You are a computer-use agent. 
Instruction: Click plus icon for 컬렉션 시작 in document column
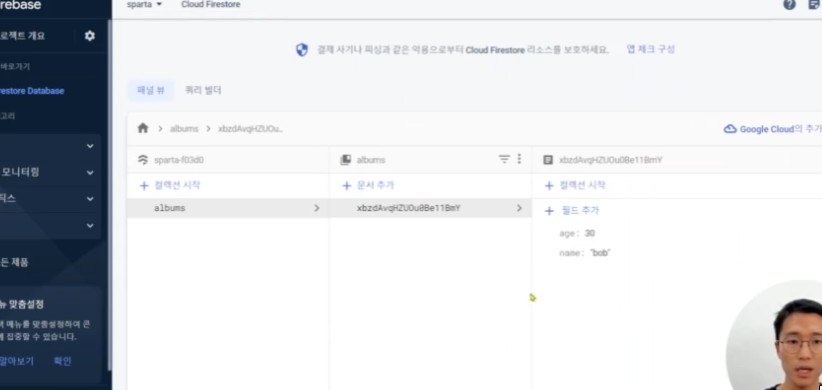click(x=549, y=186)
